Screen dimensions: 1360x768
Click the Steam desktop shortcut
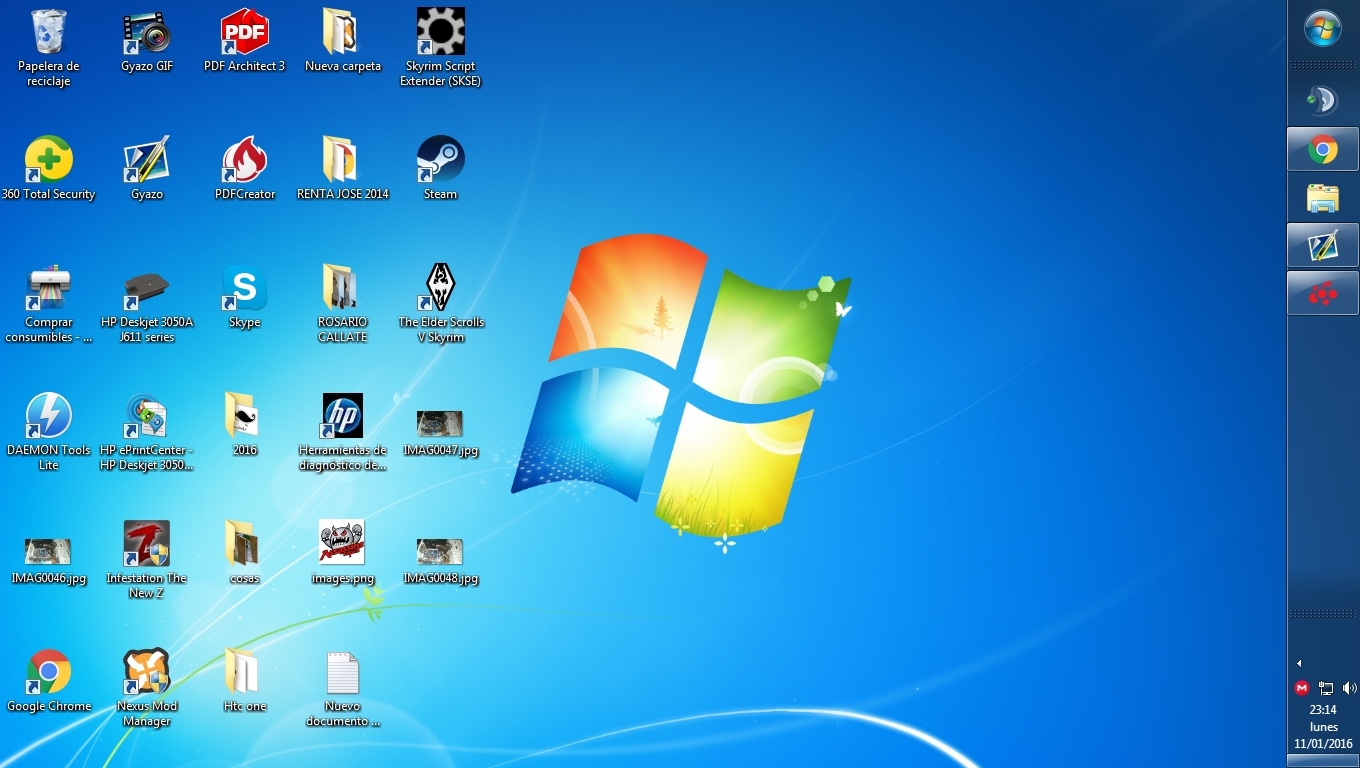tap(441, 169)
